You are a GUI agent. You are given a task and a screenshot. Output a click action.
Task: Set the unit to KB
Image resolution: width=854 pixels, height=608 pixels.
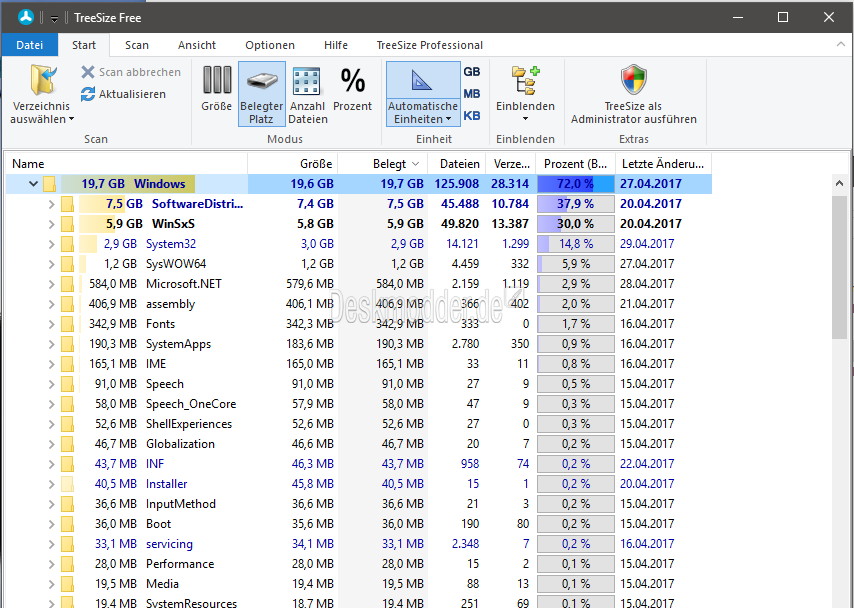coord(472,115)
